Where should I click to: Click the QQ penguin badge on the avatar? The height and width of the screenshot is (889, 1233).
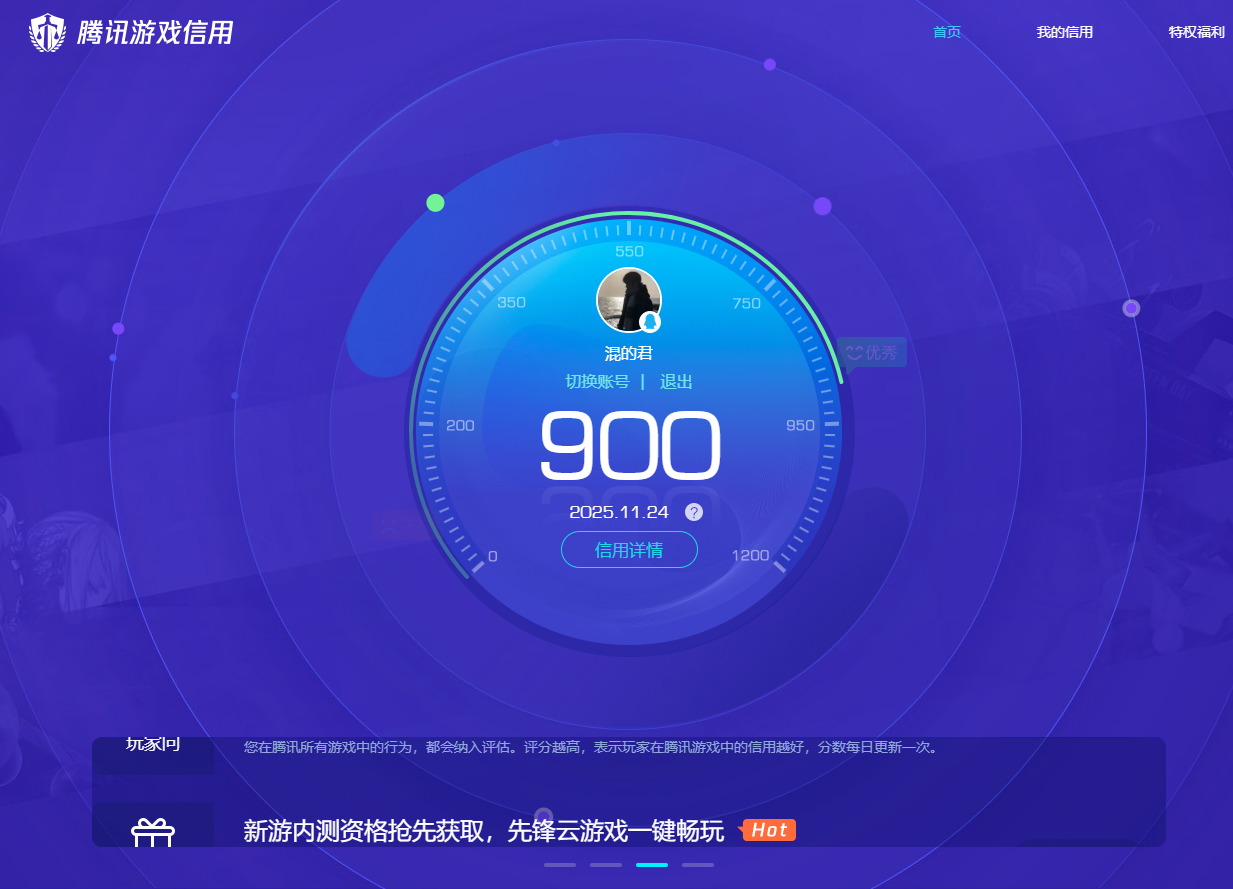coord(650,321)
